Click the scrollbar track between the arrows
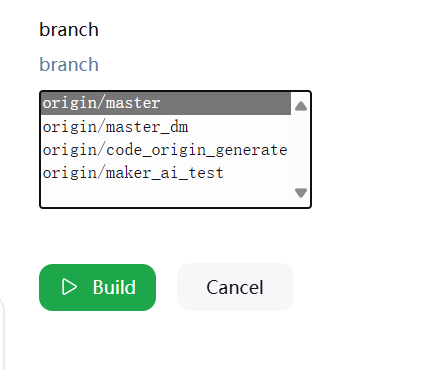Viewport: 439px width, 370px height. (301, 149)
